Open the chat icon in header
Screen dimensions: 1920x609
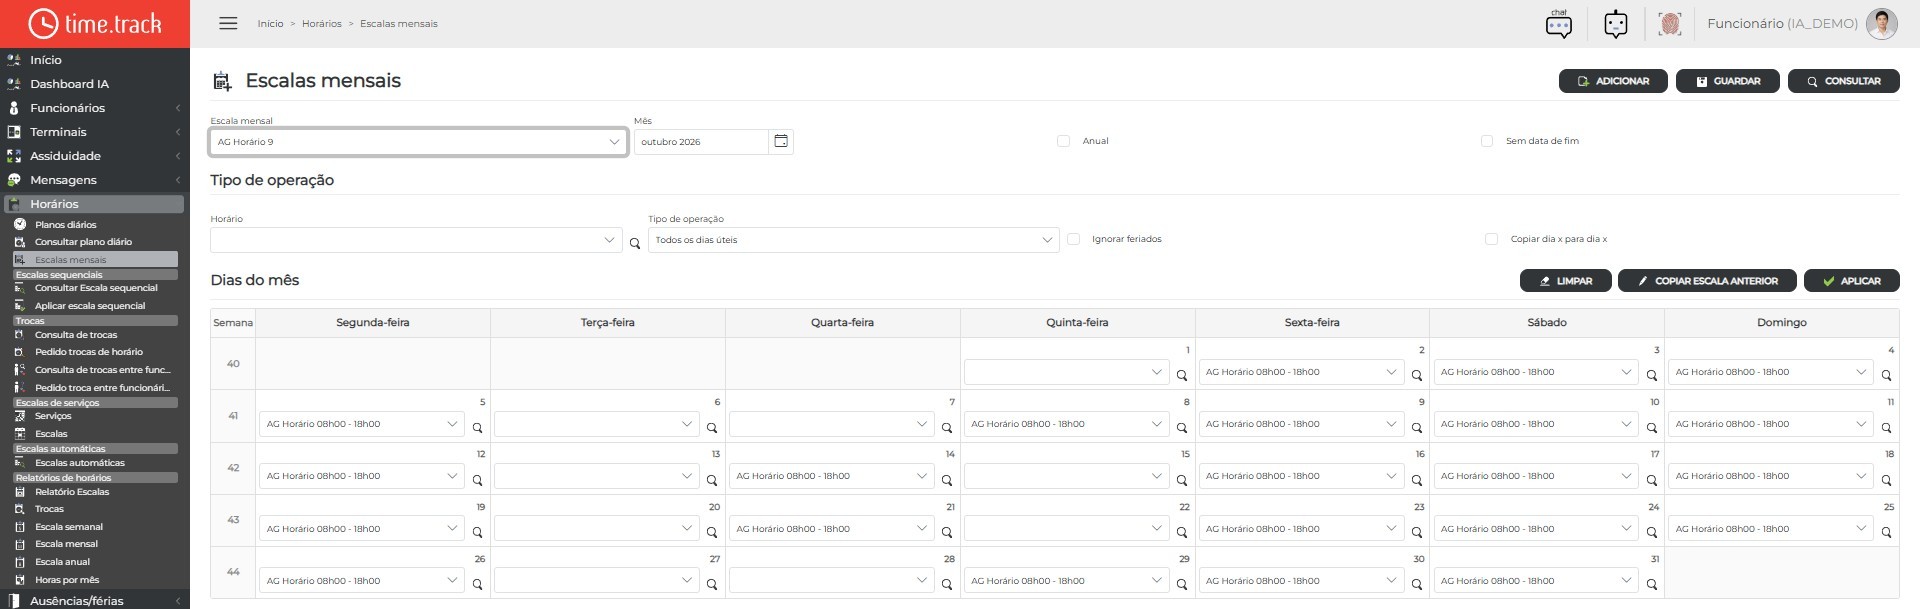point(1559,24)
